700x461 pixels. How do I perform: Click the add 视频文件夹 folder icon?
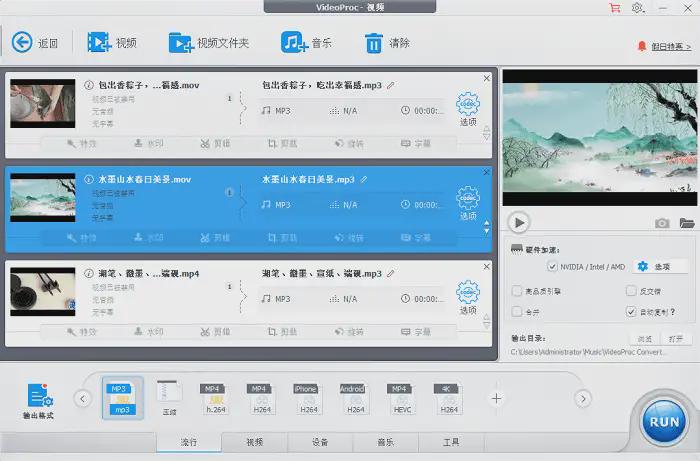coord(180,42)
